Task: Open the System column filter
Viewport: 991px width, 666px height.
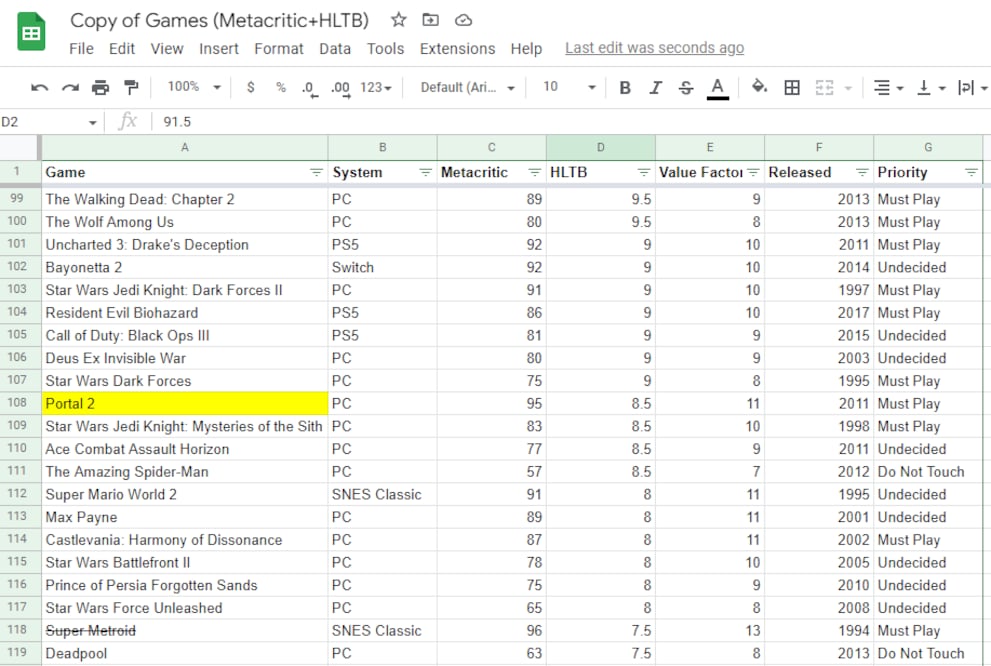Action: (x=425, y=173)
